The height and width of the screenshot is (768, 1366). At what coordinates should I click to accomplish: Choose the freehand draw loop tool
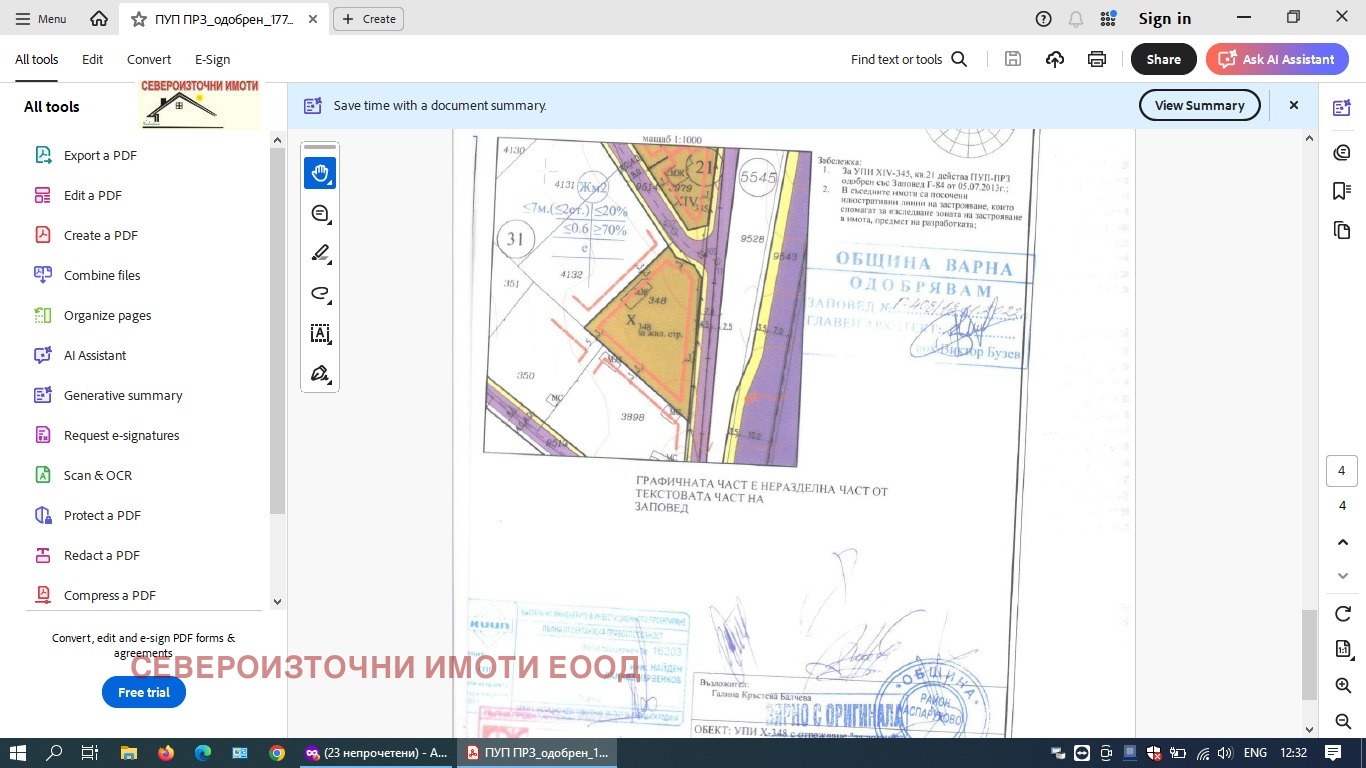point(320,293)
